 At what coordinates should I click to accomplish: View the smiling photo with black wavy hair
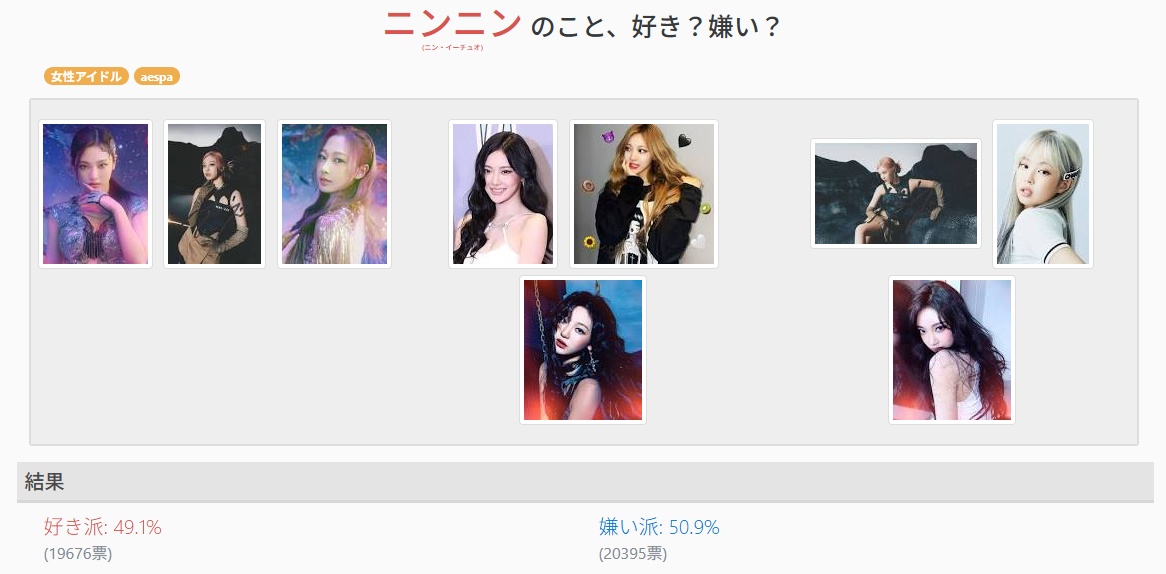pyautogui.click(x=503, y=194)
